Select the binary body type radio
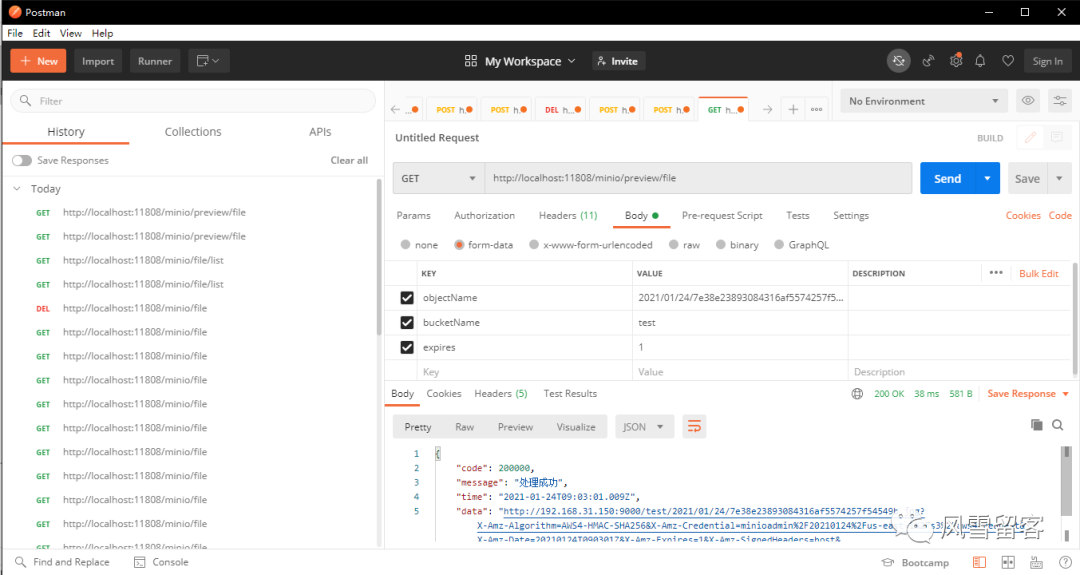 click(x=720, y=244)
